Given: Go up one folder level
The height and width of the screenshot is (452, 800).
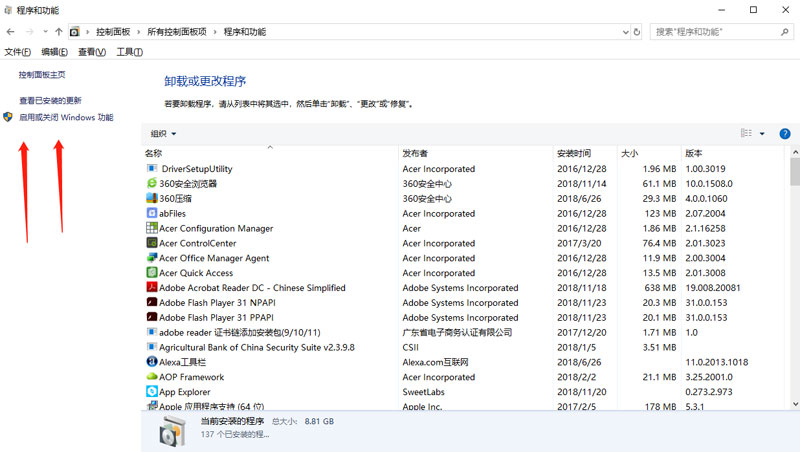Looking at the screenshot, I should (x=59, y=32).
